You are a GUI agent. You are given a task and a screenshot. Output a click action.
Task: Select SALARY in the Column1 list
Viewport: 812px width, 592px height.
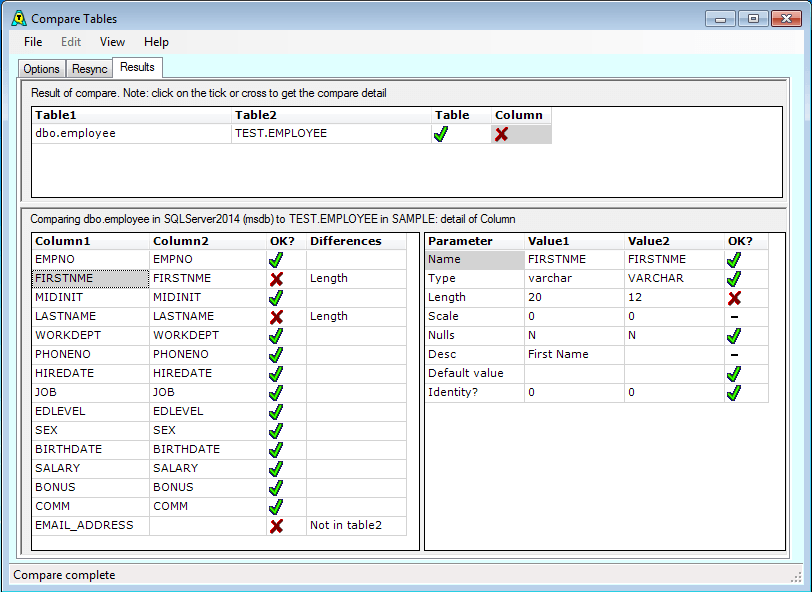click(91, 468)
